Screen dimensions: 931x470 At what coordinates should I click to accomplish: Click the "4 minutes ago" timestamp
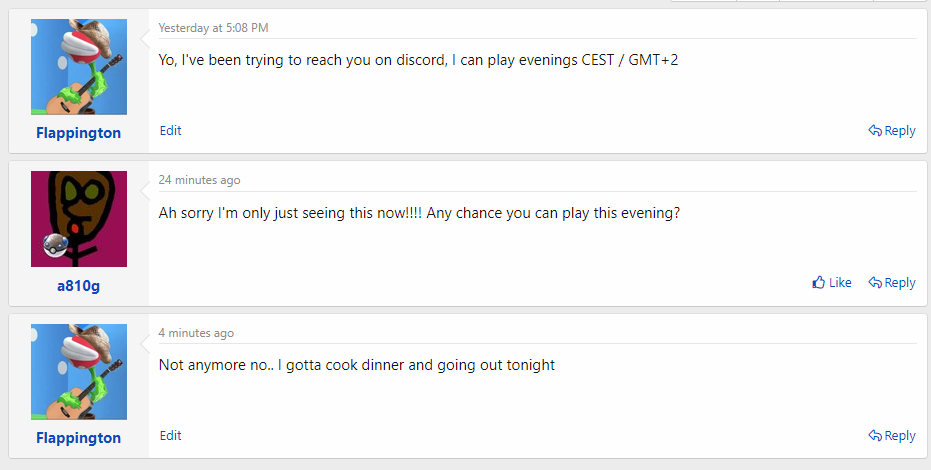(196, 333)
